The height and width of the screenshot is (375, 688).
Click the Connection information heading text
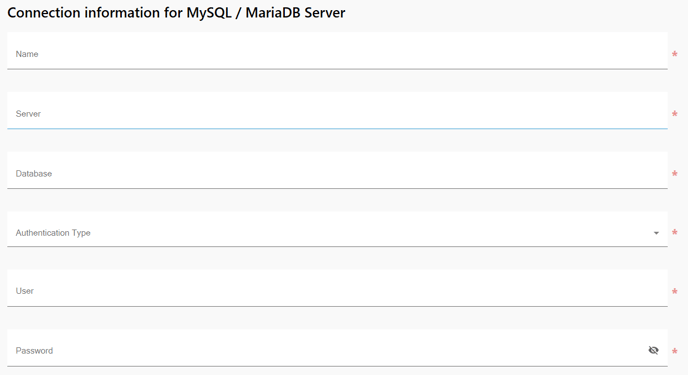(176, 13)
